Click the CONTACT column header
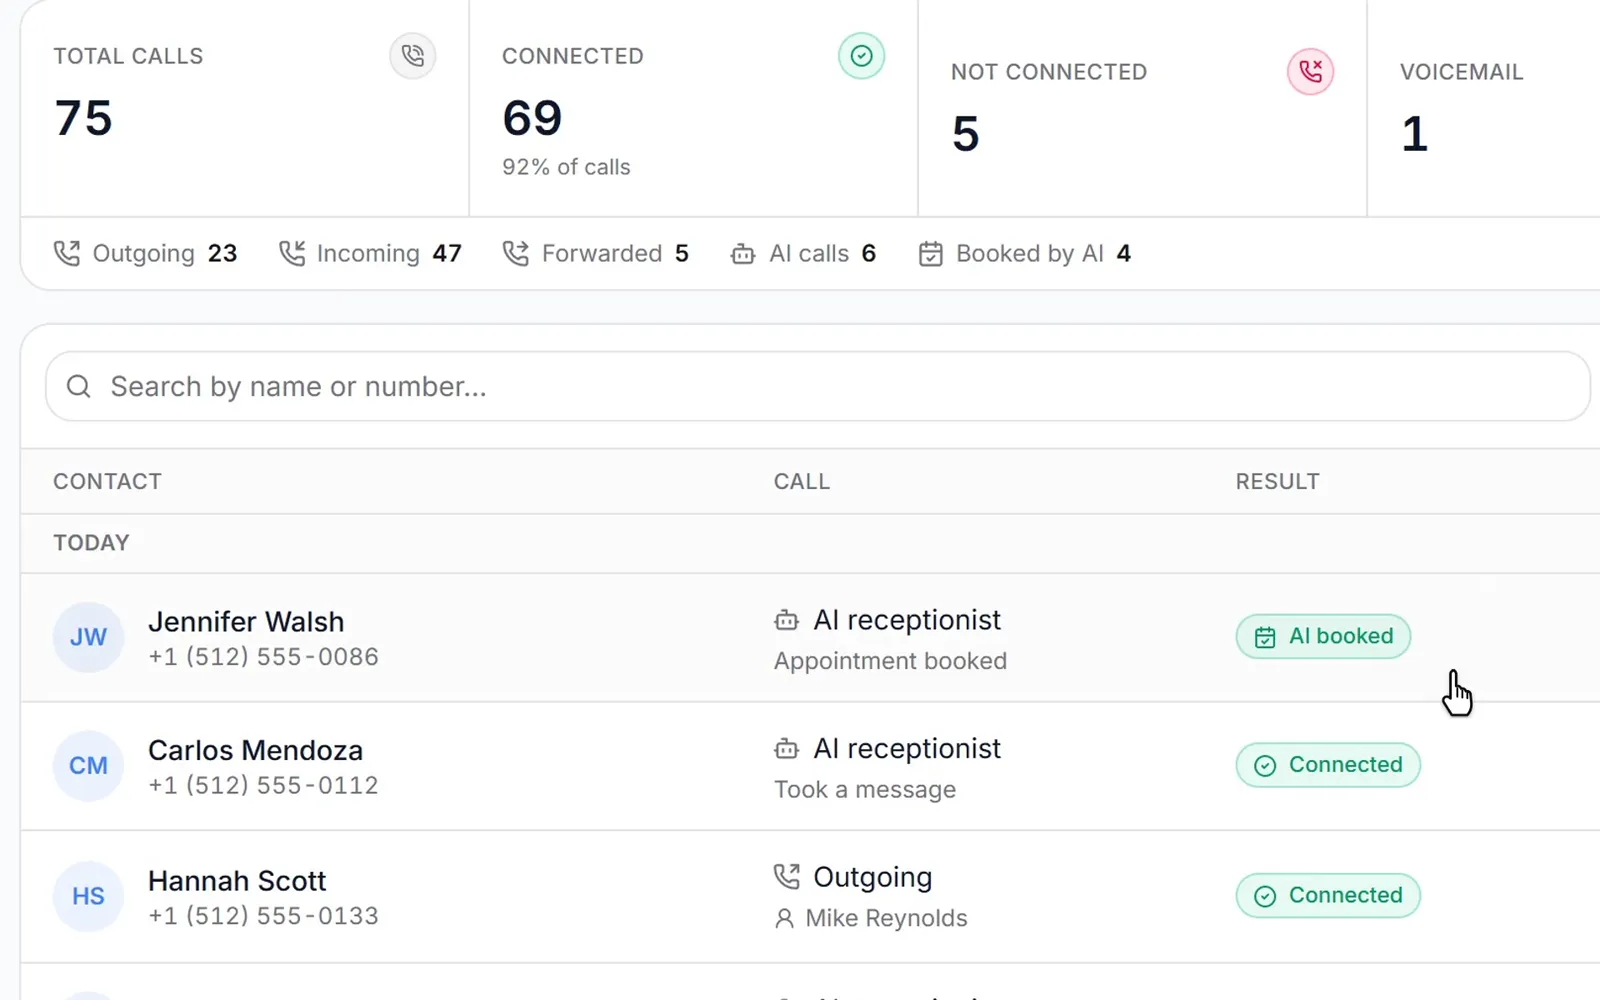Image resolution: width=1600 pixels, height=1000 pixels. coord(107,481)
